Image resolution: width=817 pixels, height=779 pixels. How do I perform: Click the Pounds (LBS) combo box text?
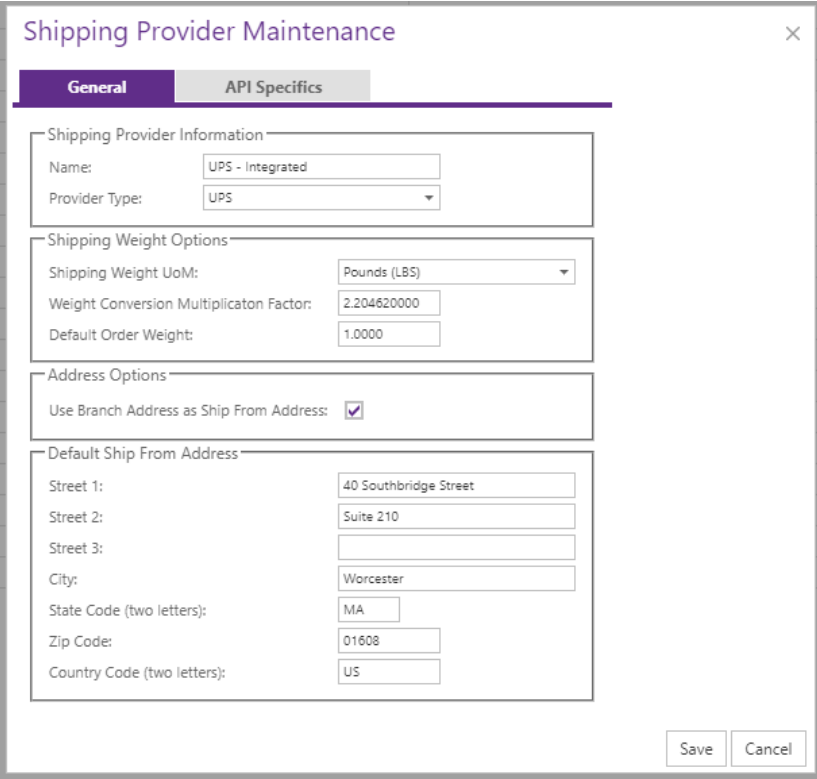click(382, 272)
